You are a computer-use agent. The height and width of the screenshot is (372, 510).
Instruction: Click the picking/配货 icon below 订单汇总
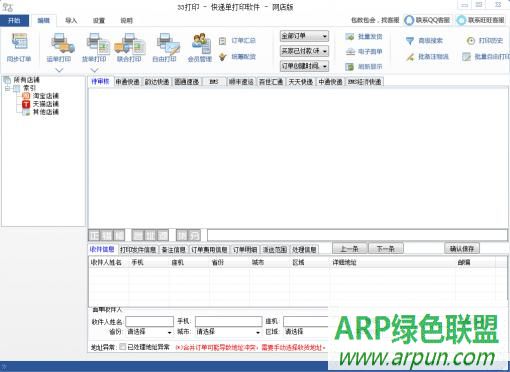tap(222, 57)
